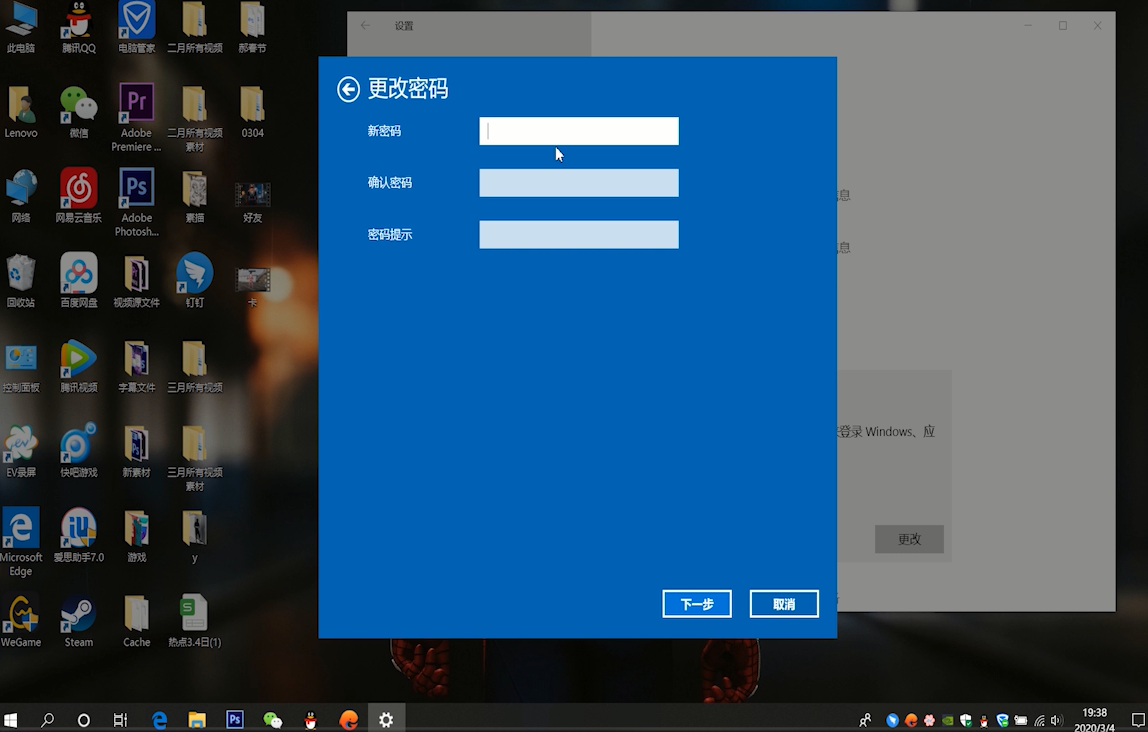Open Photoshop from the taskbar
The image size is (1148, 732).
[234, 718]
